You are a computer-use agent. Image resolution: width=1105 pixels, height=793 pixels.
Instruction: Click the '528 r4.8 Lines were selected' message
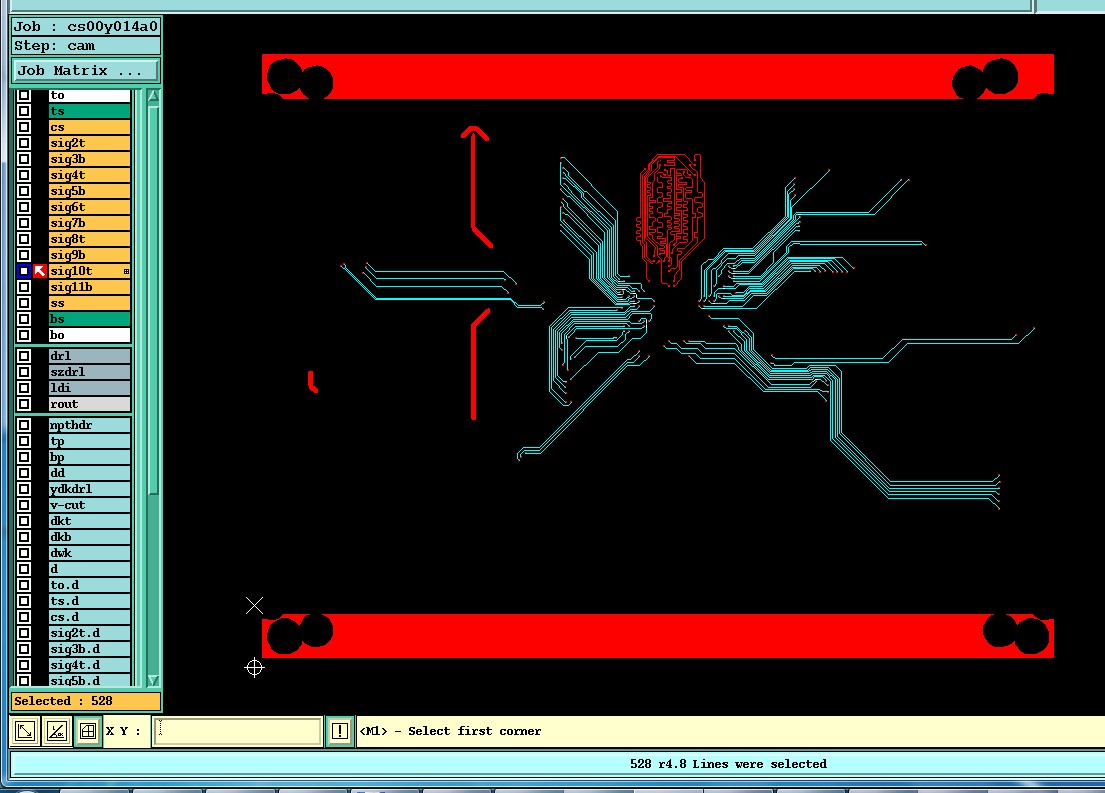(x=728, y=764)
